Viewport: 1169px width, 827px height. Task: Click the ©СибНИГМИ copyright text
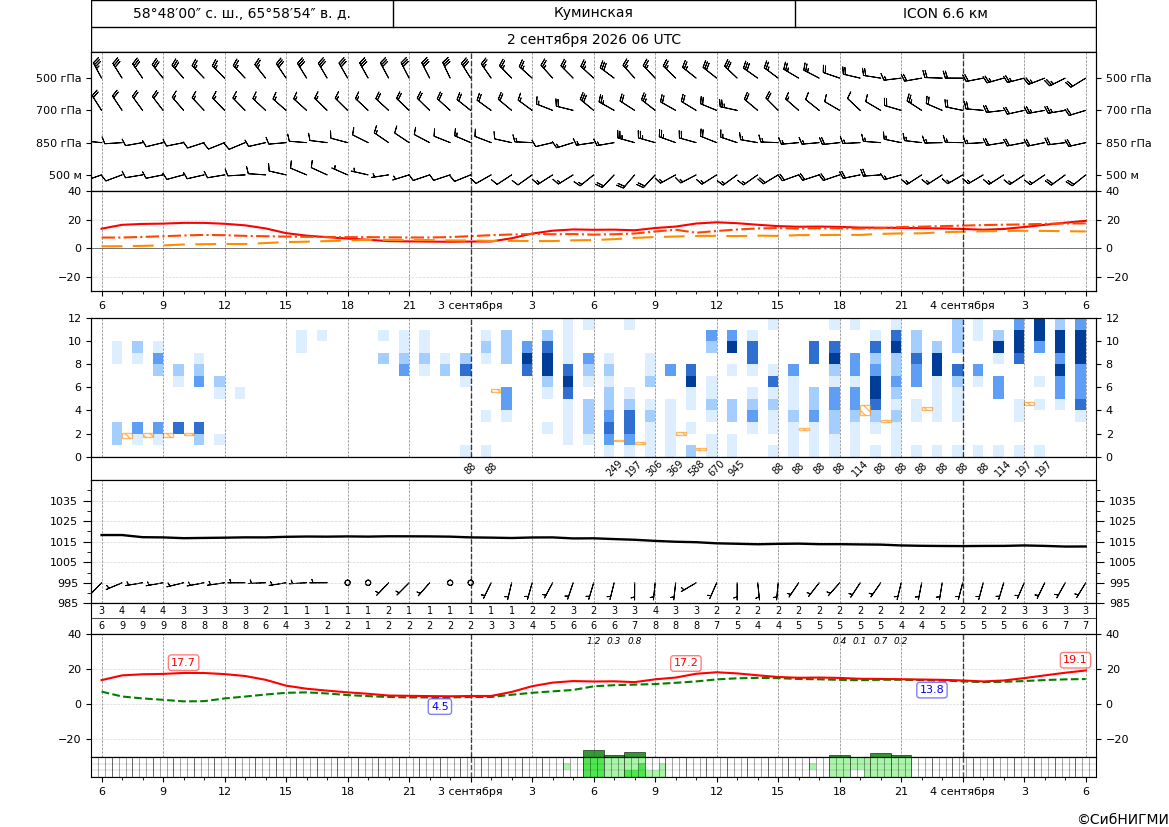coord(1123,819)
